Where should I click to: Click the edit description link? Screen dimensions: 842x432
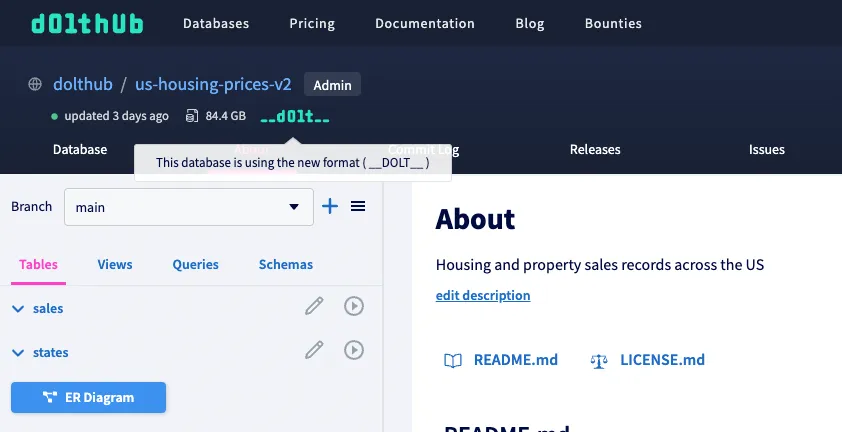pyautogui.click(x=483, y=296)
